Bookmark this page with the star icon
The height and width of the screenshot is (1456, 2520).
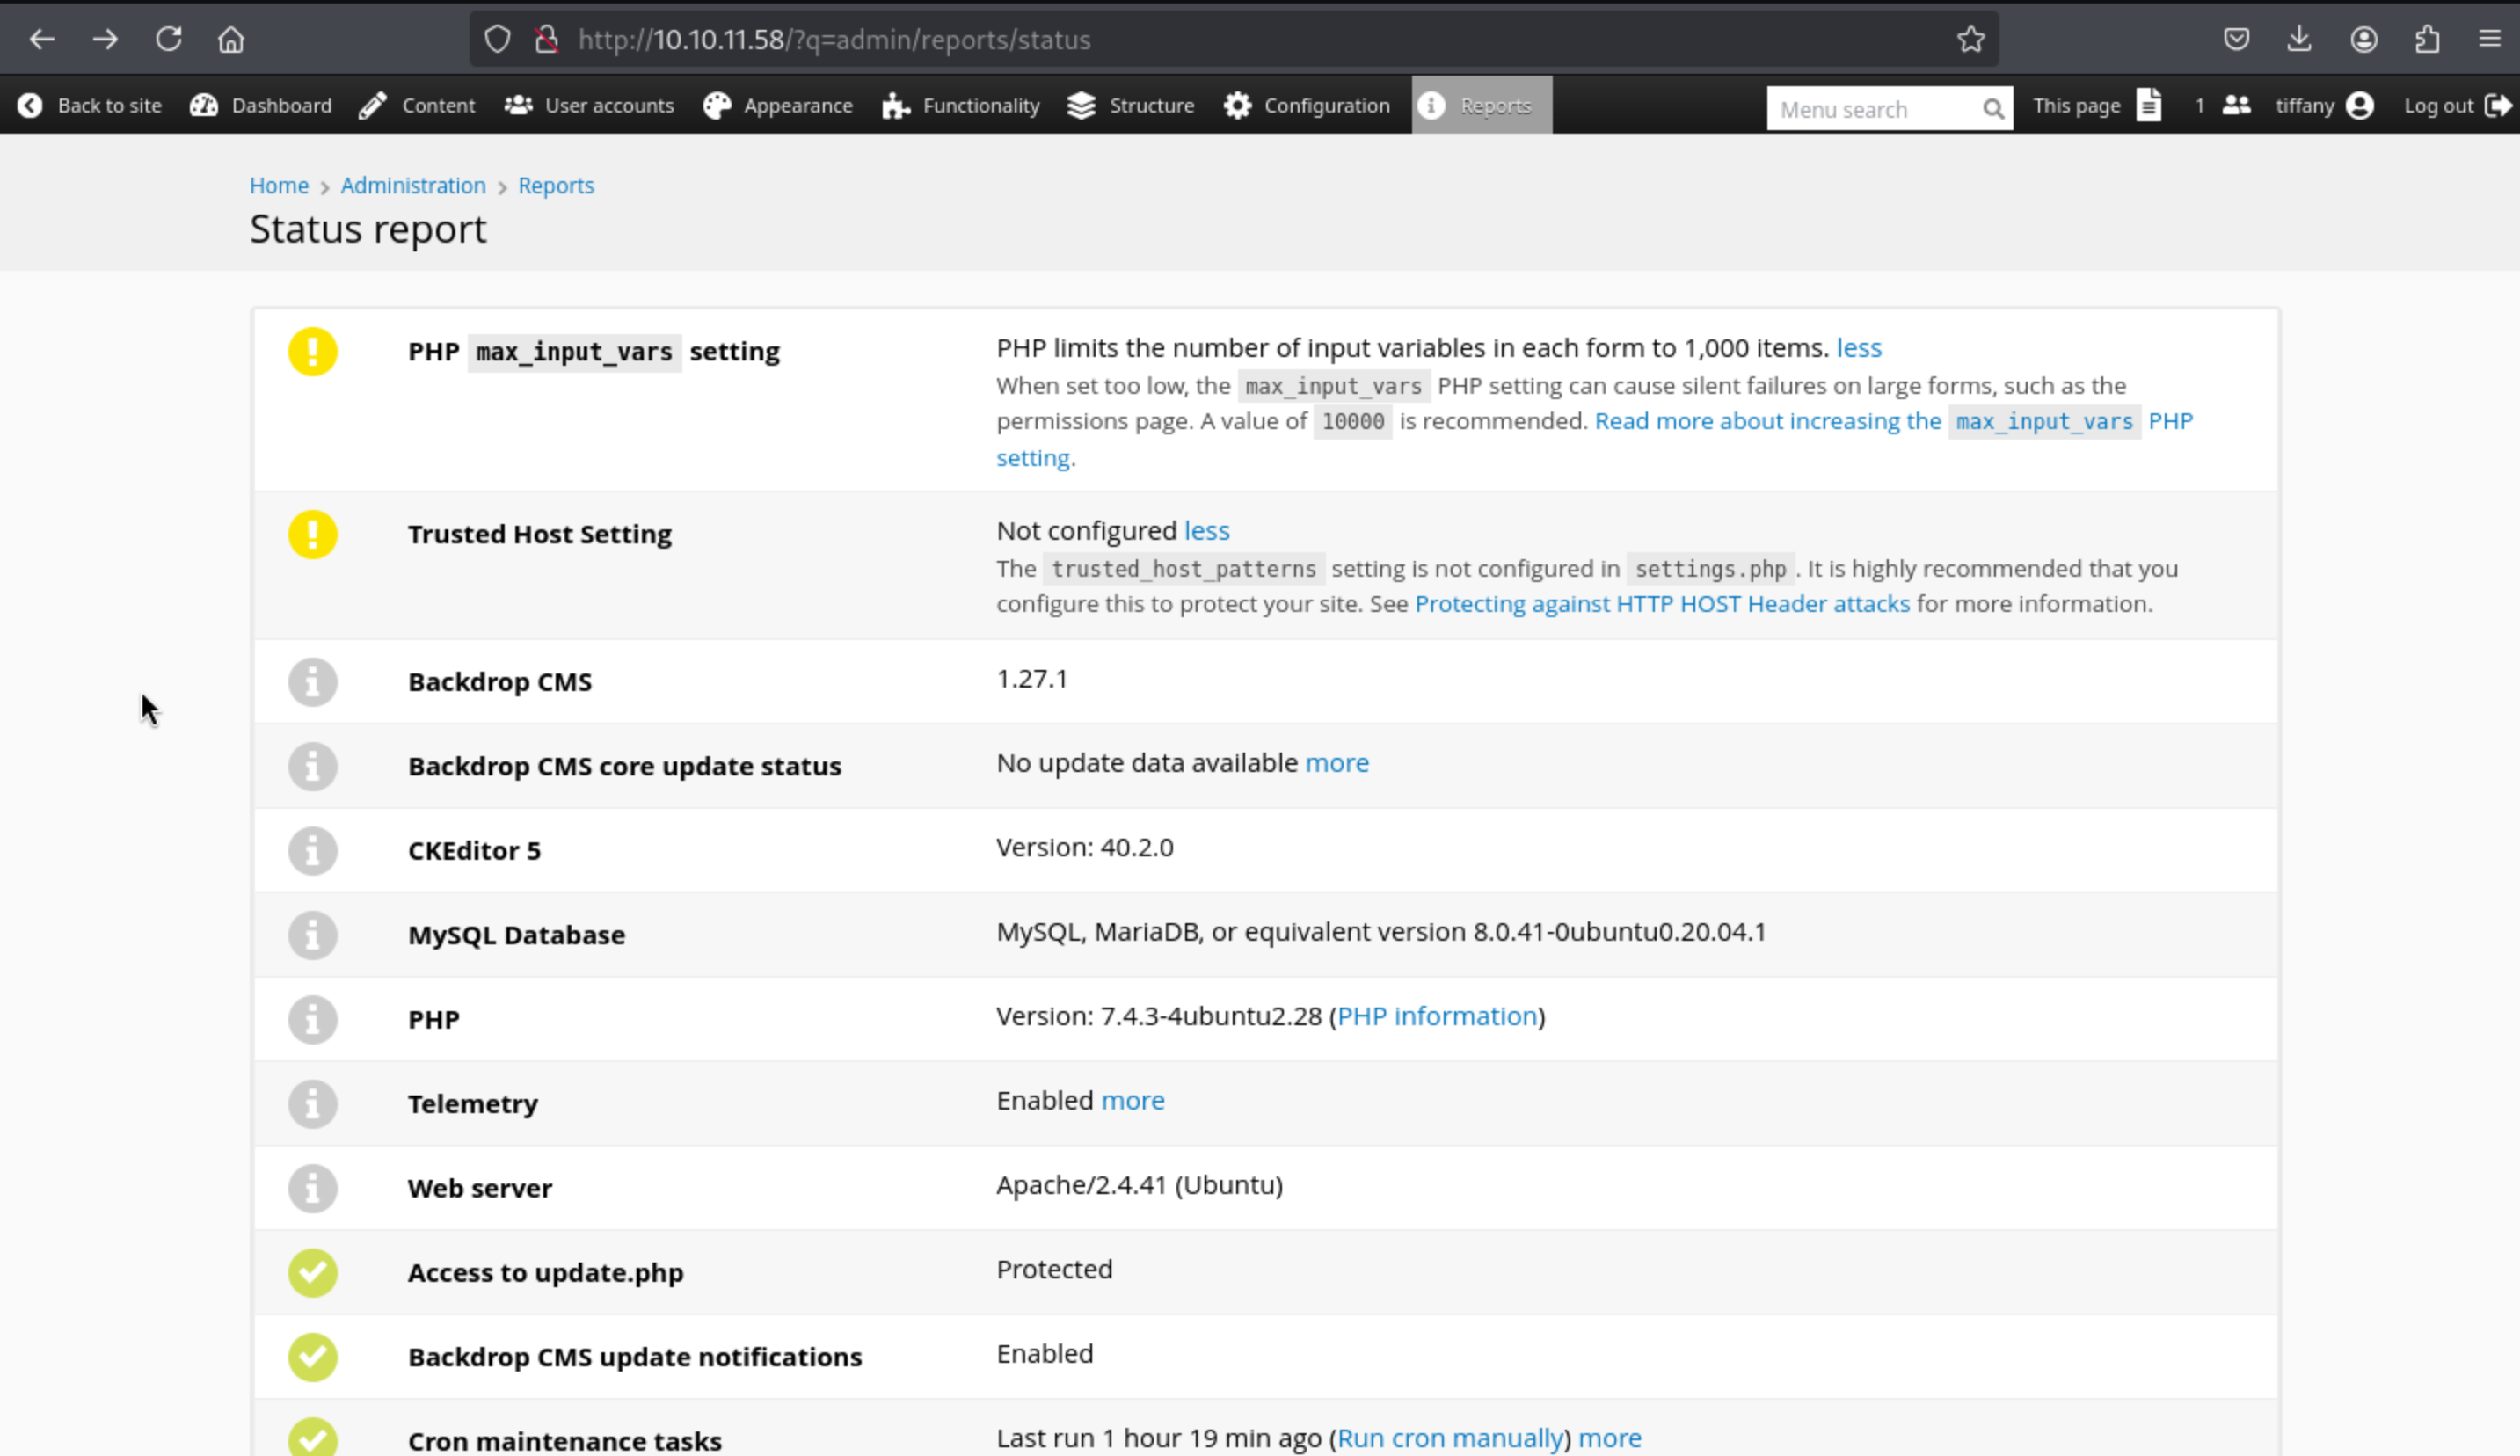tap(1970, 39)
